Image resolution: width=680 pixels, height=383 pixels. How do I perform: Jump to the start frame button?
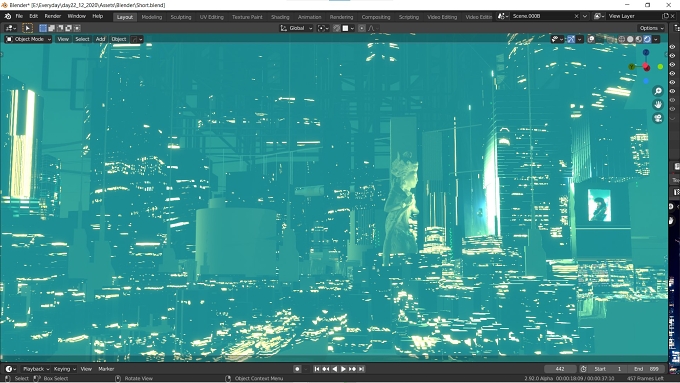tap(317, 369)
